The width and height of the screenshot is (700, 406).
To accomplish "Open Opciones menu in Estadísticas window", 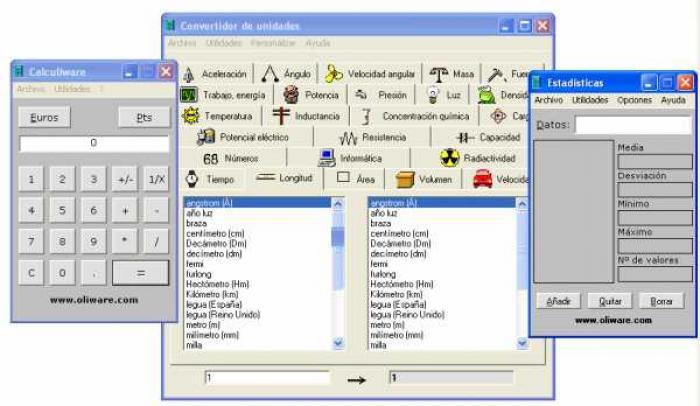I will click(634, 100).
